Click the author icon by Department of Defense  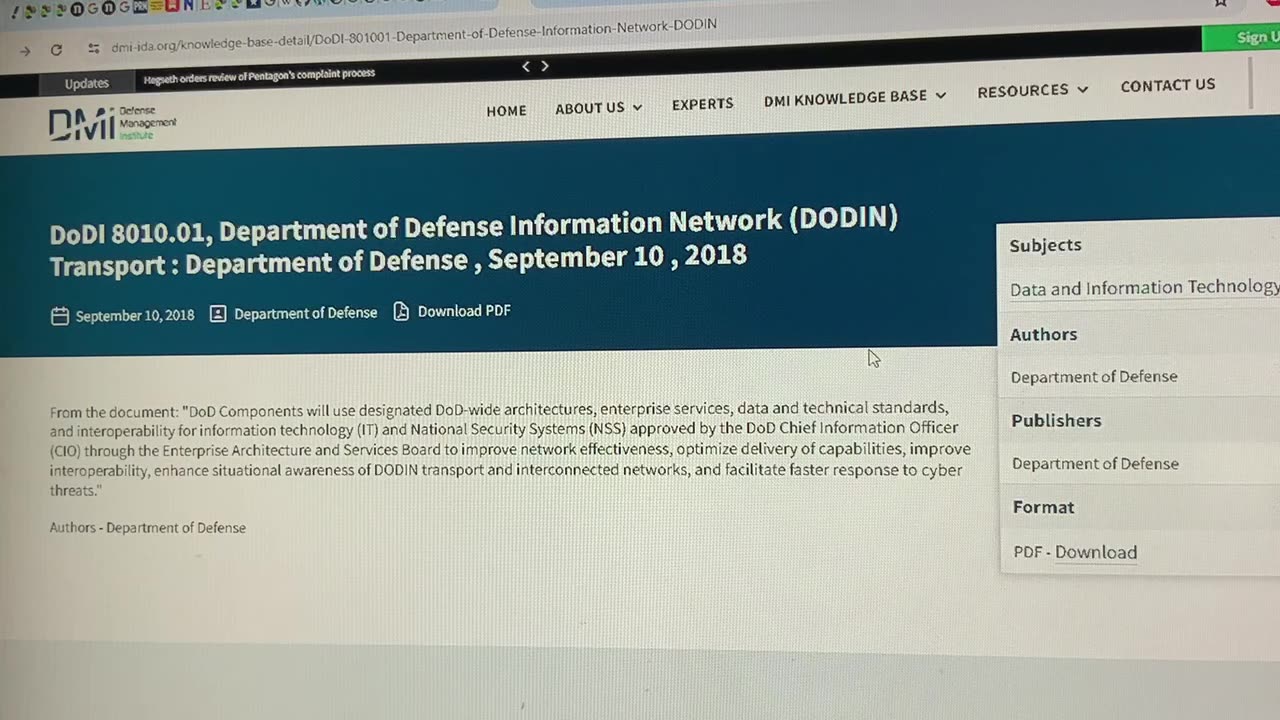[218, 314]
